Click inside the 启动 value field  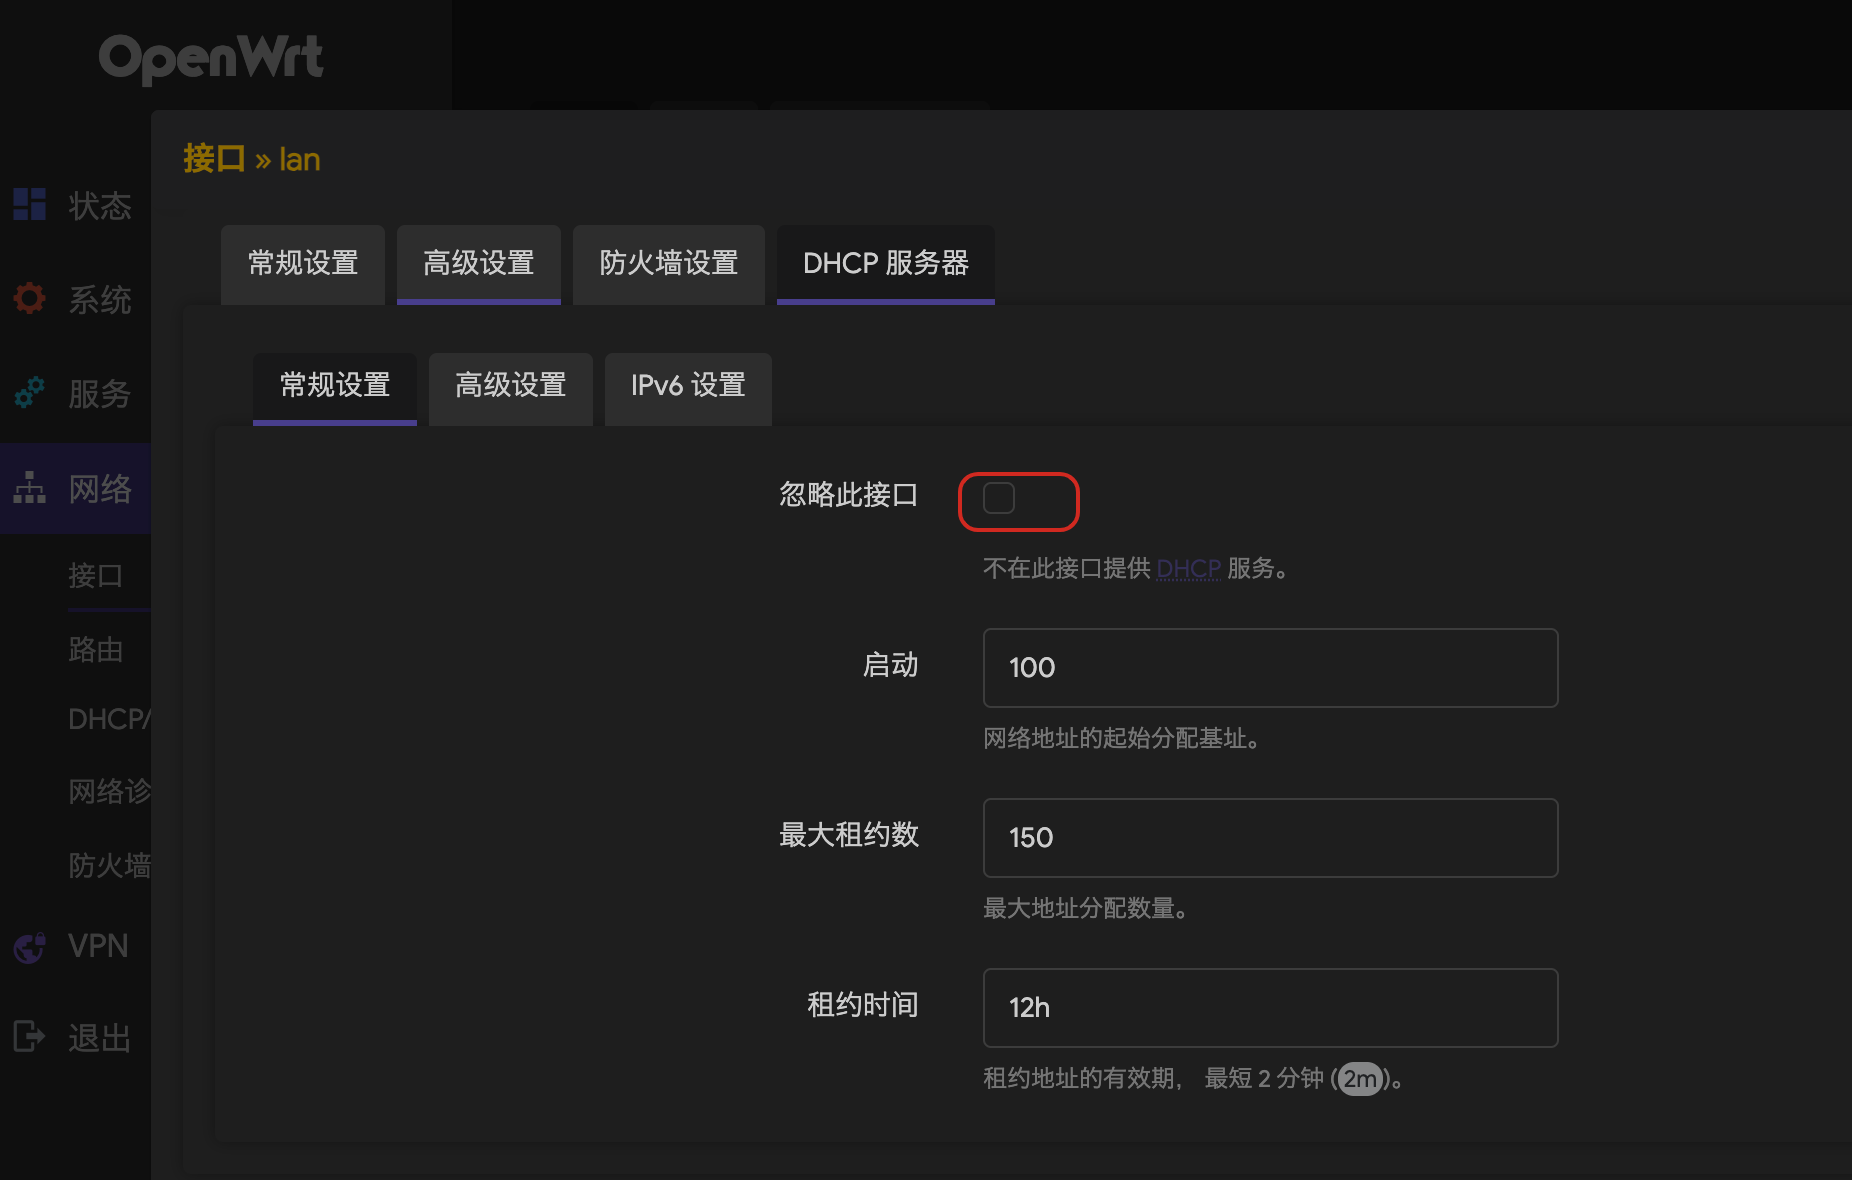(x=1269, y=668)
